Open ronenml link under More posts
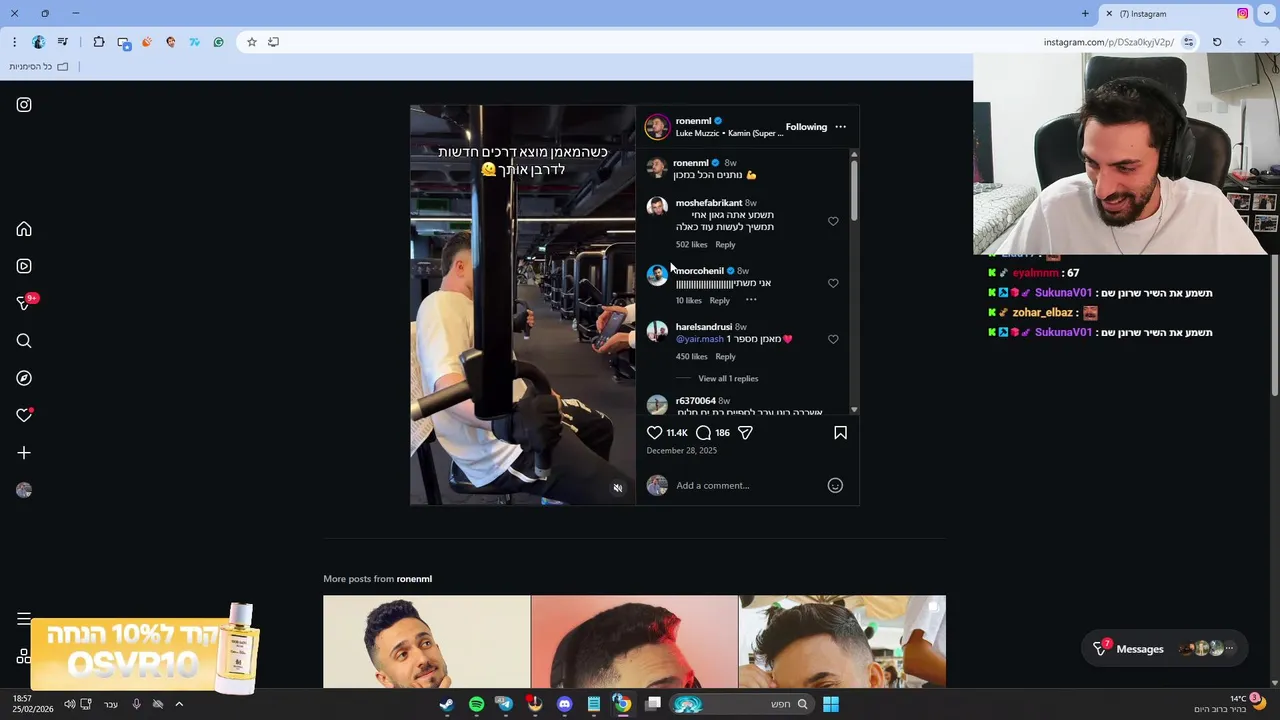 pos(414,579)
